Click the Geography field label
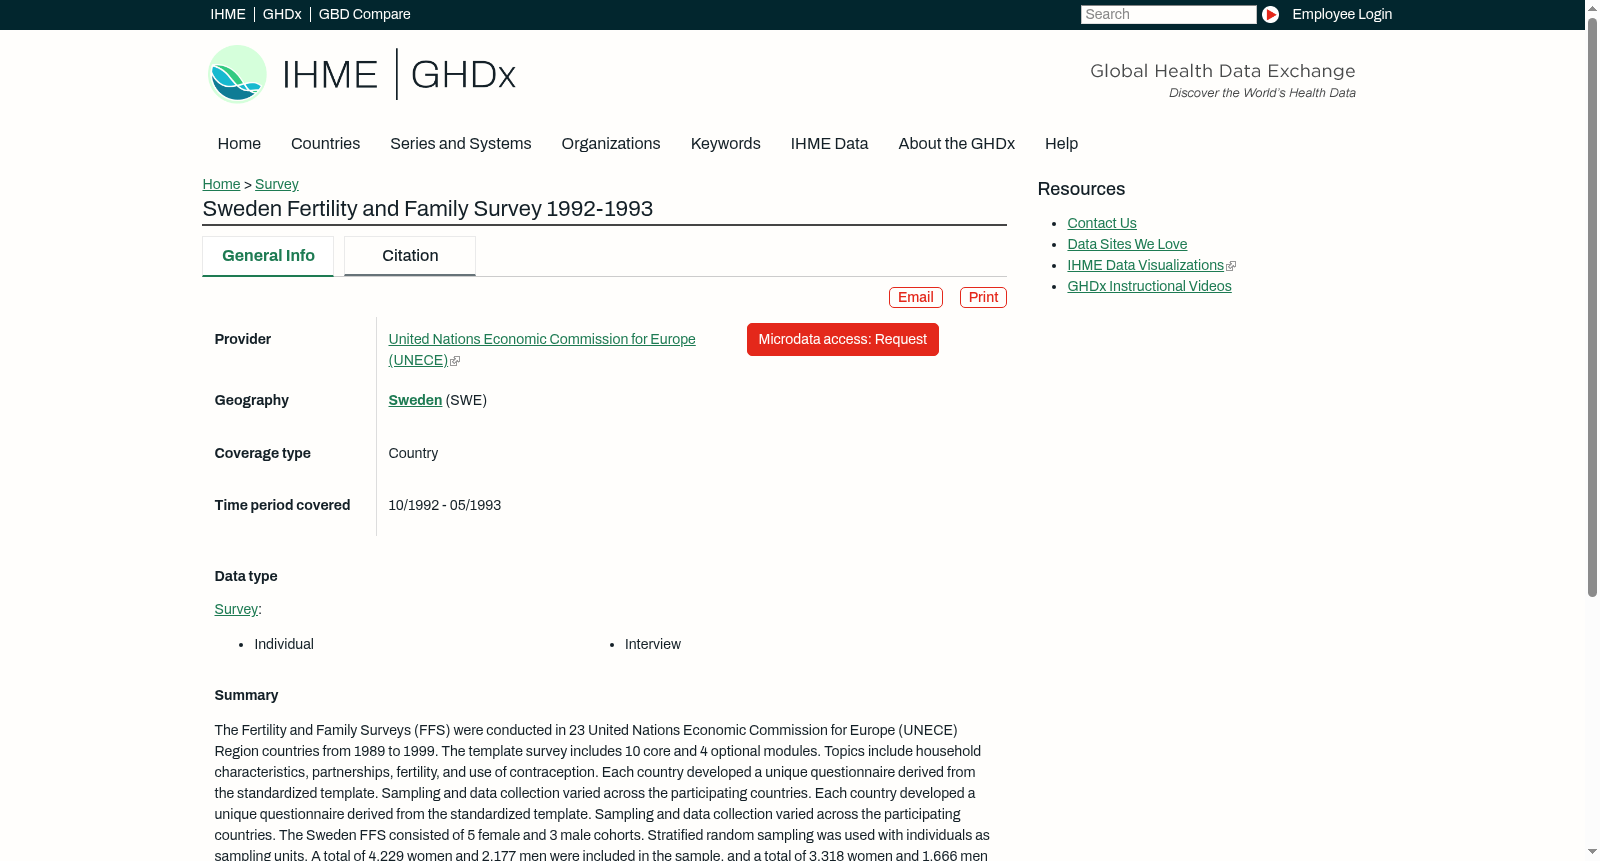This screenshot has height=861, width=1600. pos(252,400)
